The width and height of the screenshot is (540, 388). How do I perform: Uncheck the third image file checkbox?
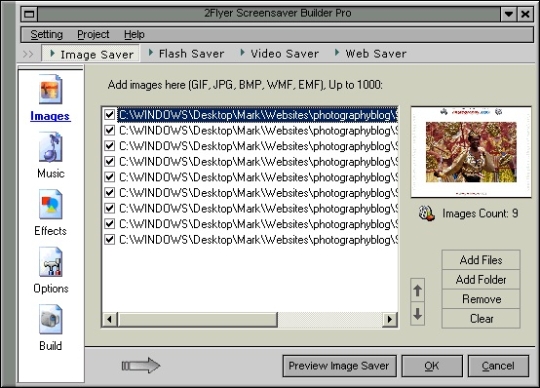click(110, 146)
